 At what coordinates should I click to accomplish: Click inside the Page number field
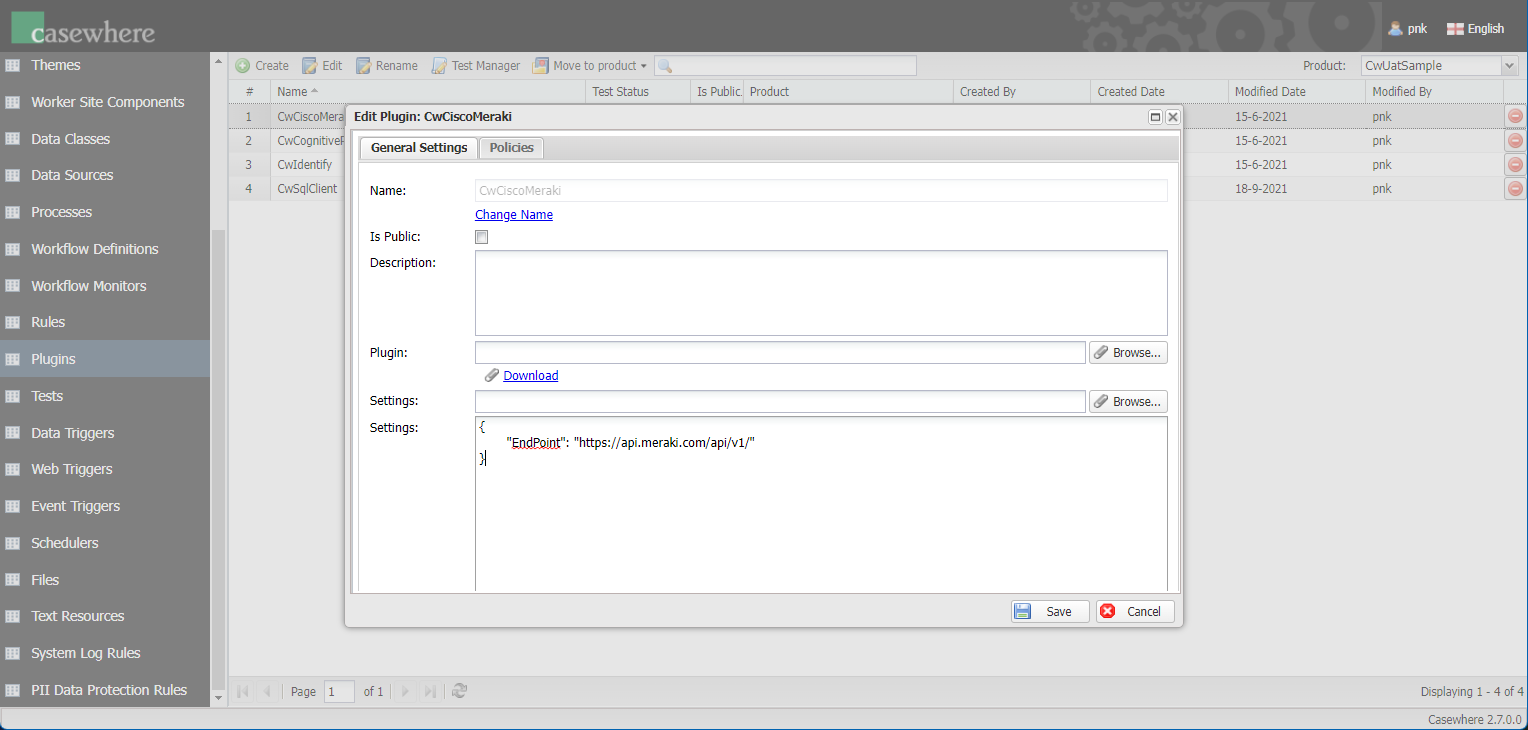pos(338,691)
